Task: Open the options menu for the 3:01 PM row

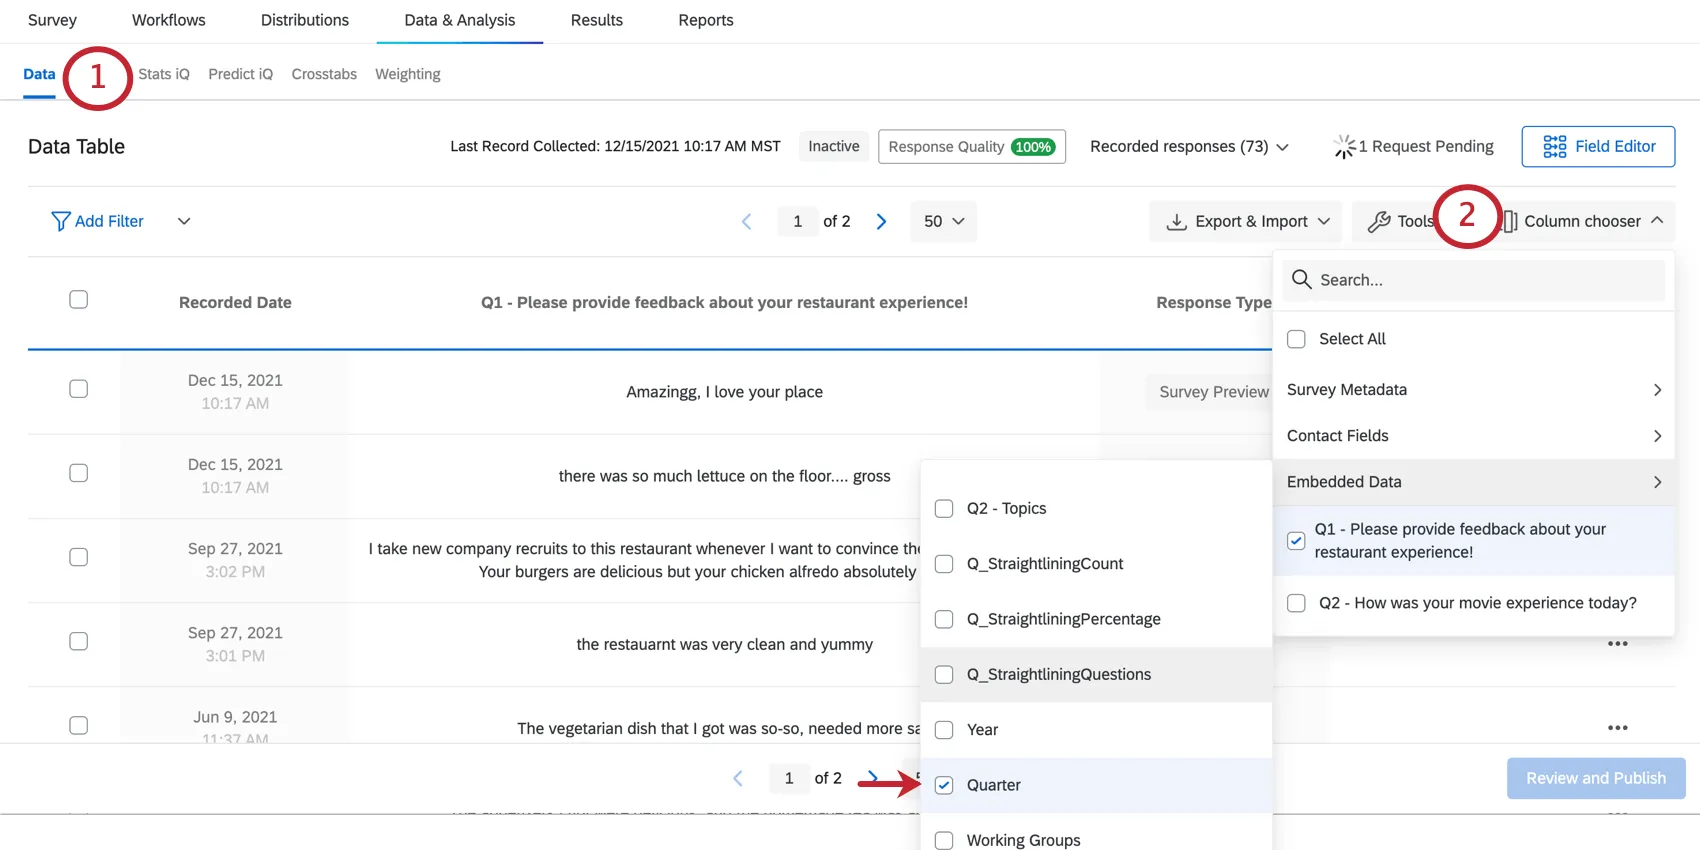Action: pyautogui.click(x=1618, y=644)
